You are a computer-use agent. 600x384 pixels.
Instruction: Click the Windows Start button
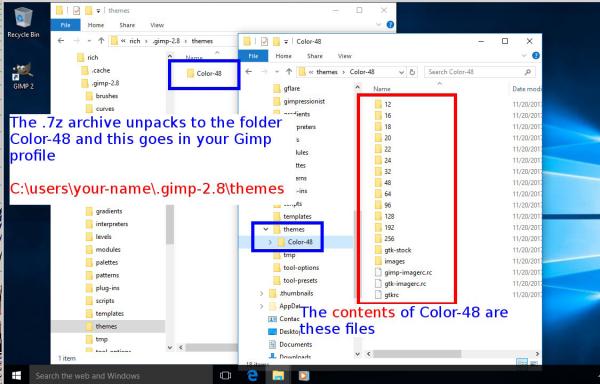pyautogui.click(x=16, y=376)
